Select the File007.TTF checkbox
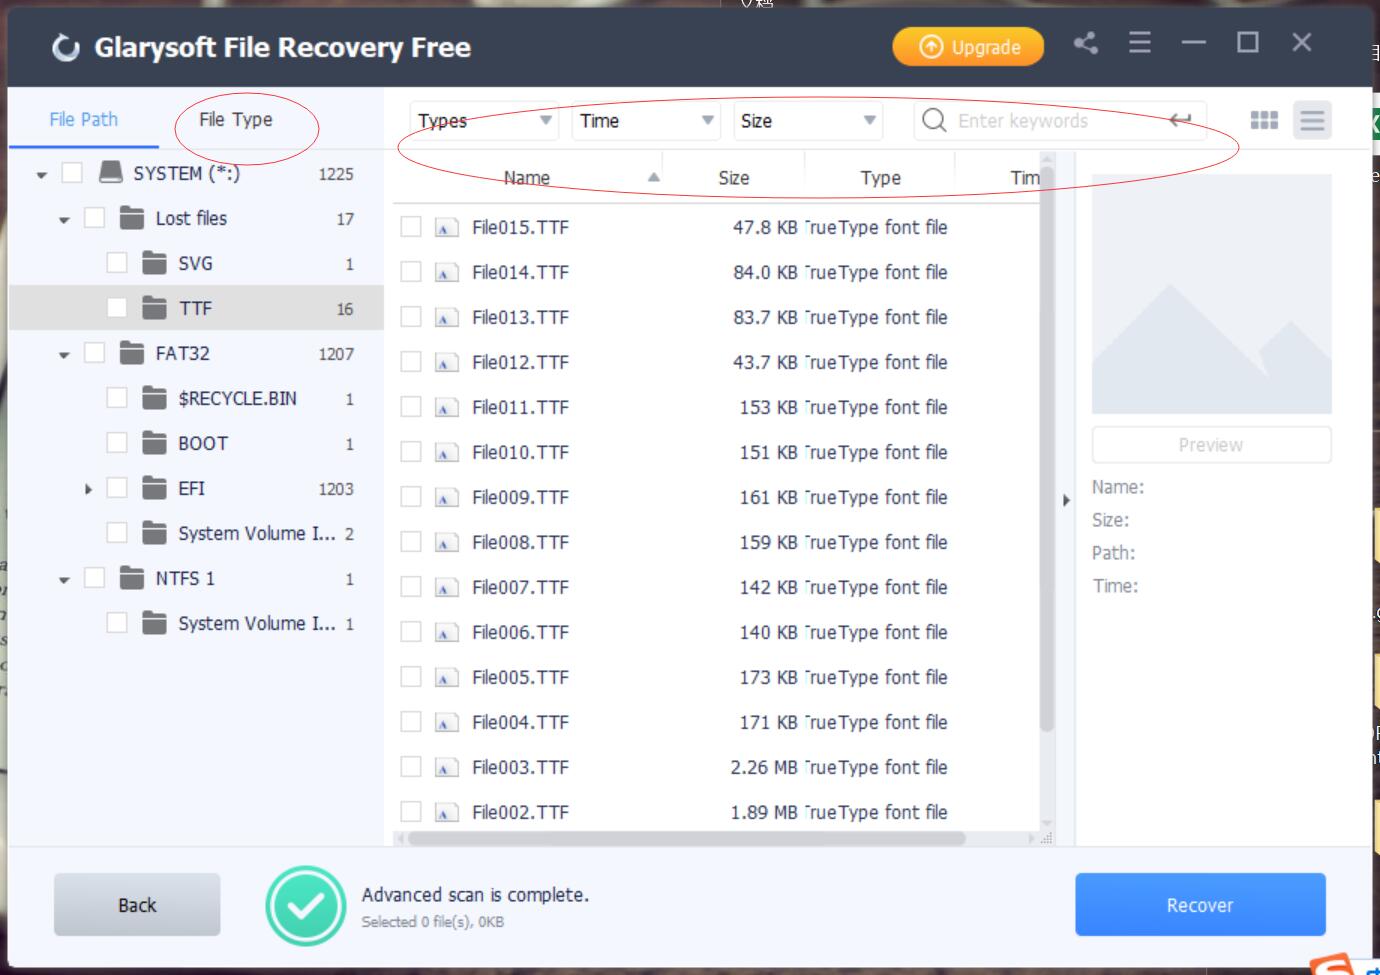Image resolution: width=1380 pixels, height=975 pixels. click(411, 587)
